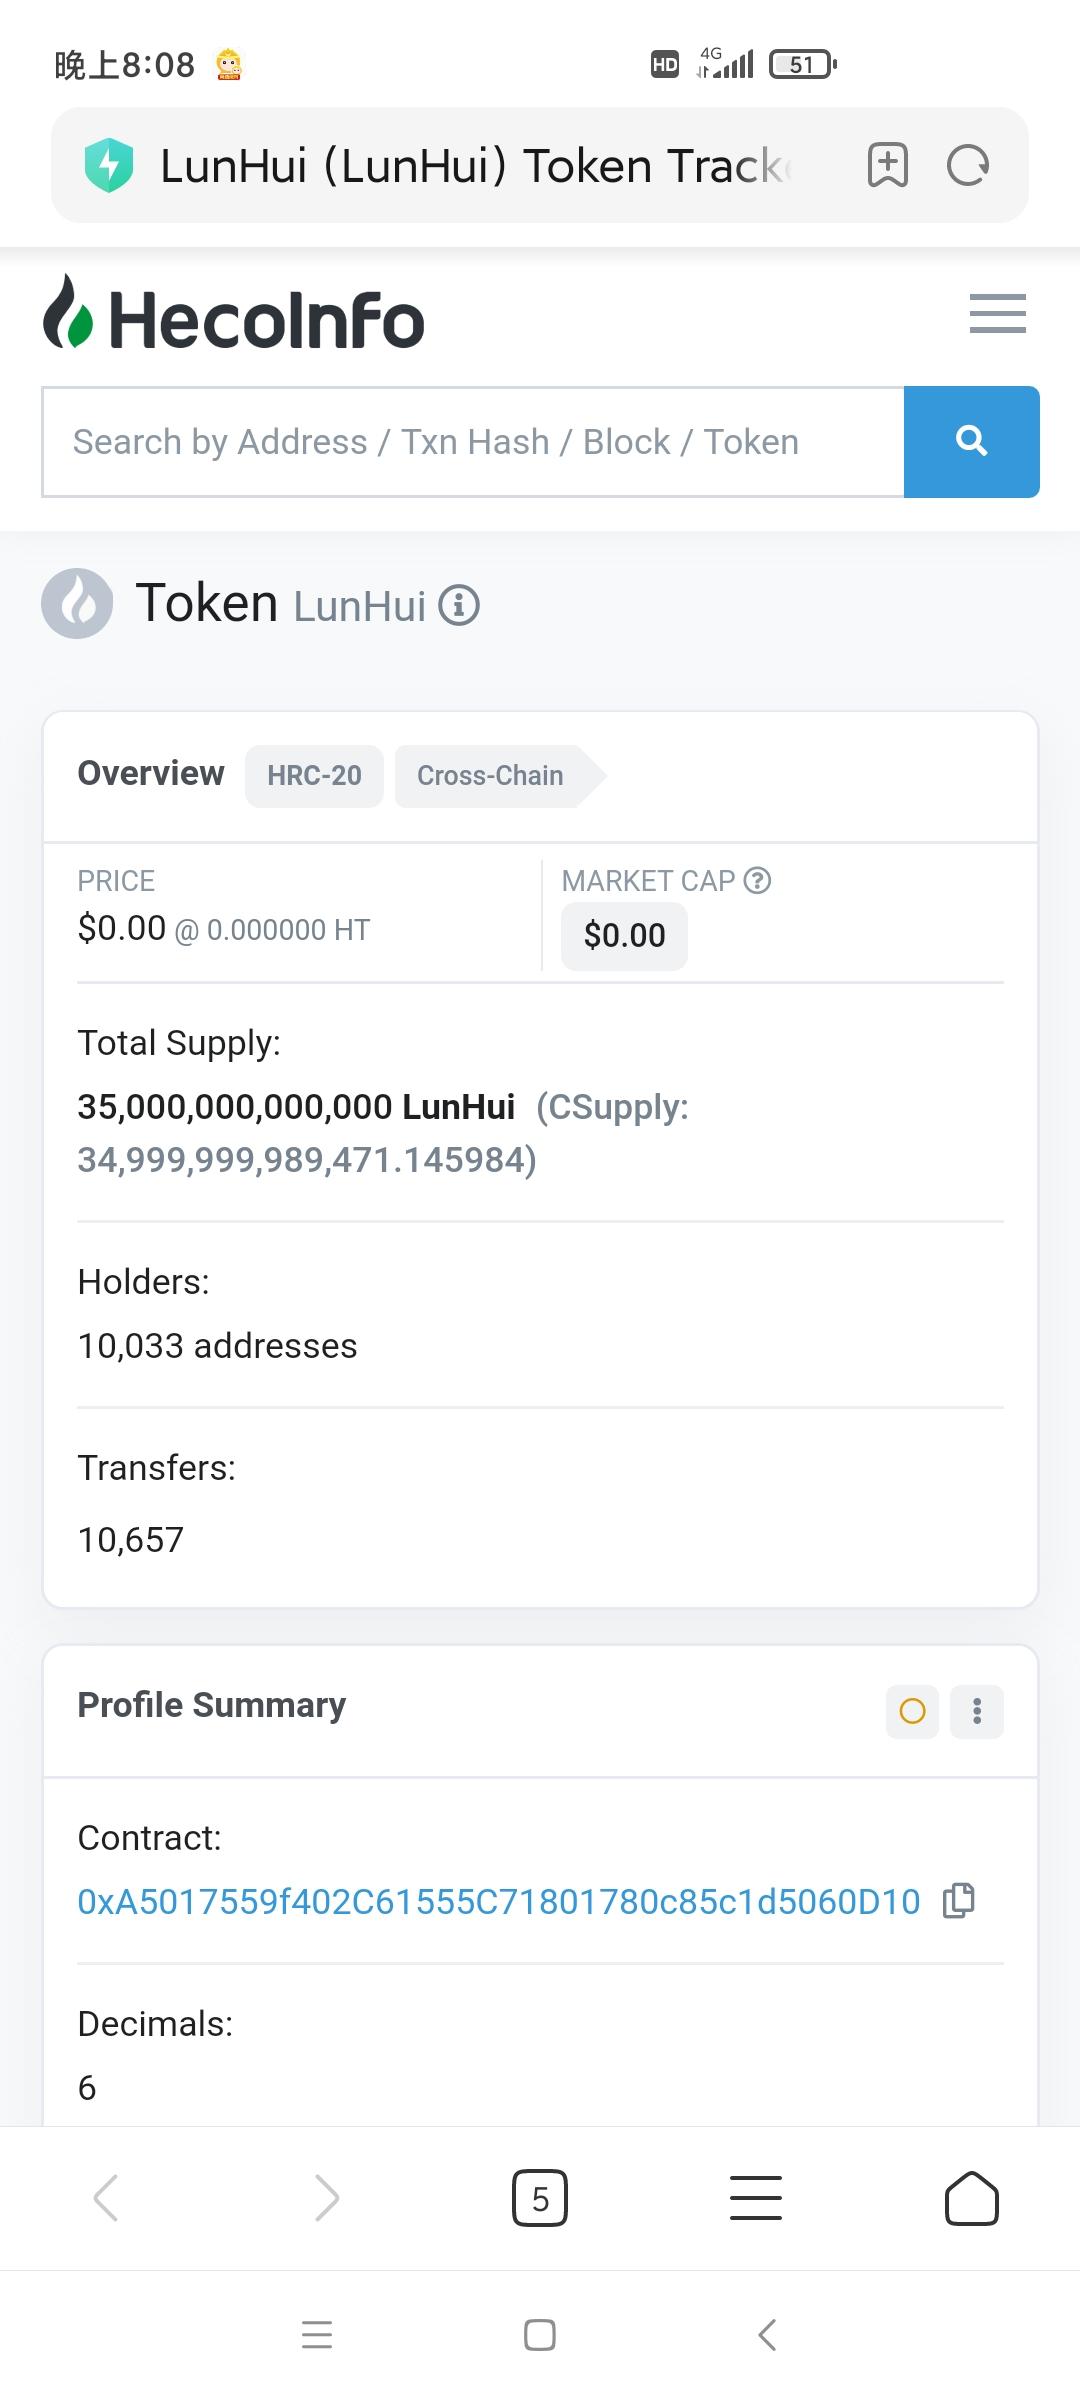Open the HecoInfo hamburger menu
The width and height of the screenshot is (1080, 2400).
tap(997, 314)
